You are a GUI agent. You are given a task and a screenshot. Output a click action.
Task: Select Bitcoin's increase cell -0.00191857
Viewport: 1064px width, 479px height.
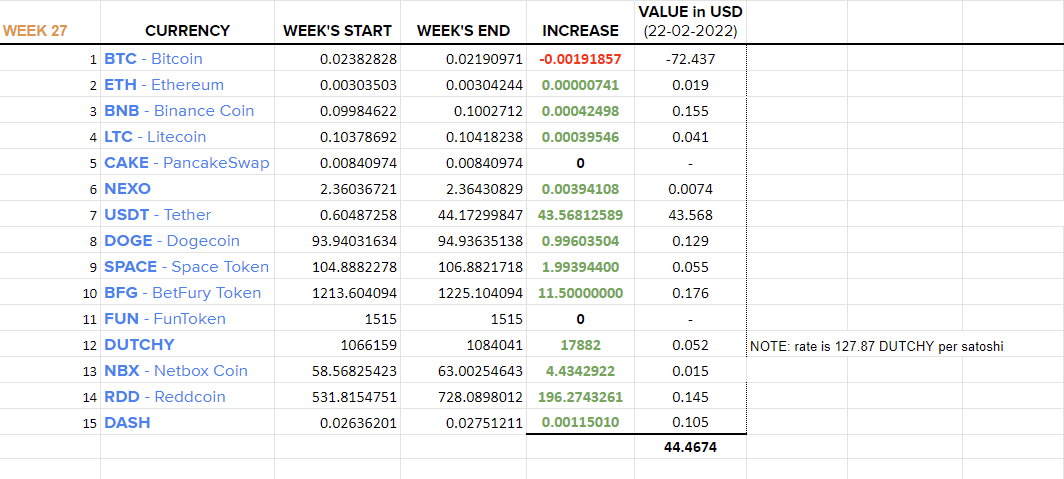coord(580,59)
